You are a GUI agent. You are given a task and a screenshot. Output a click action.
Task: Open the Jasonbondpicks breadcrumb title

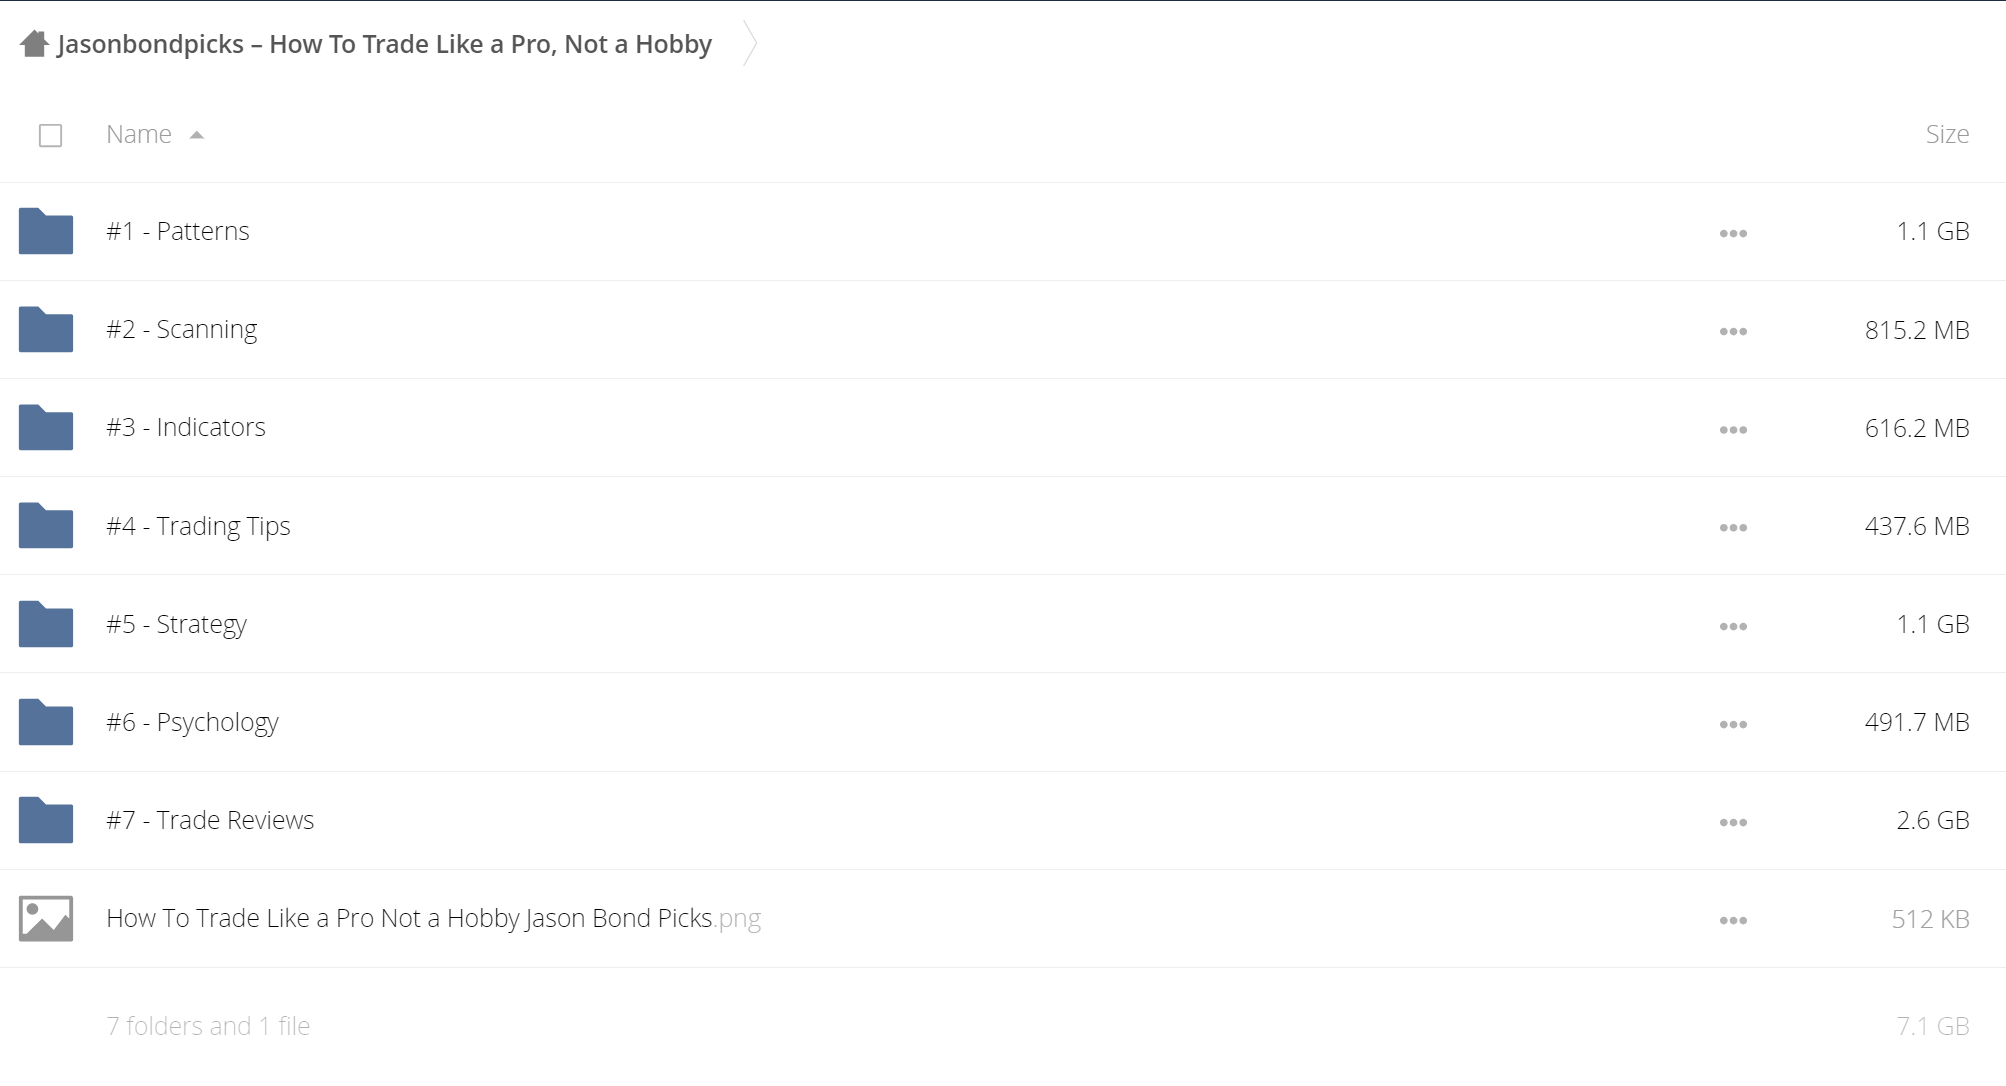point(385,44)
